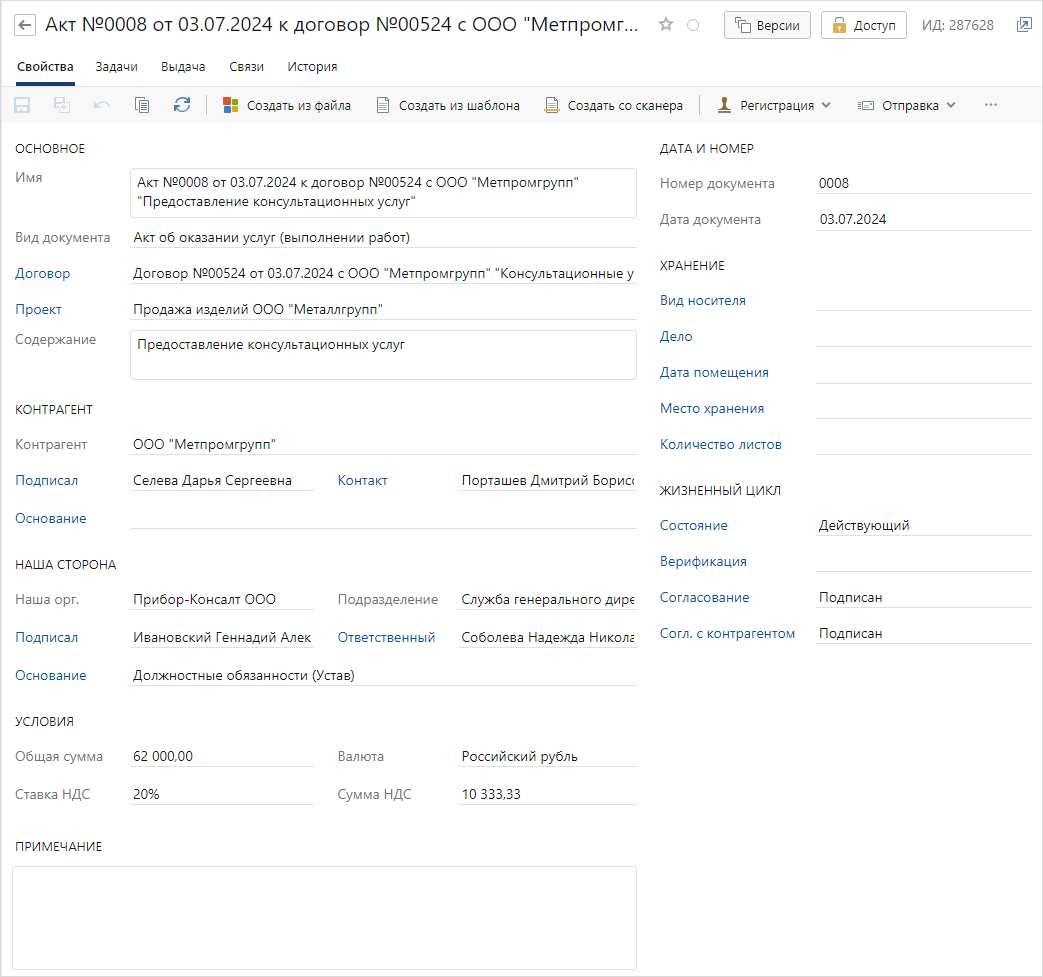
Task: Open the История tab
Action: pyautogui.click(x=312, y=67)
